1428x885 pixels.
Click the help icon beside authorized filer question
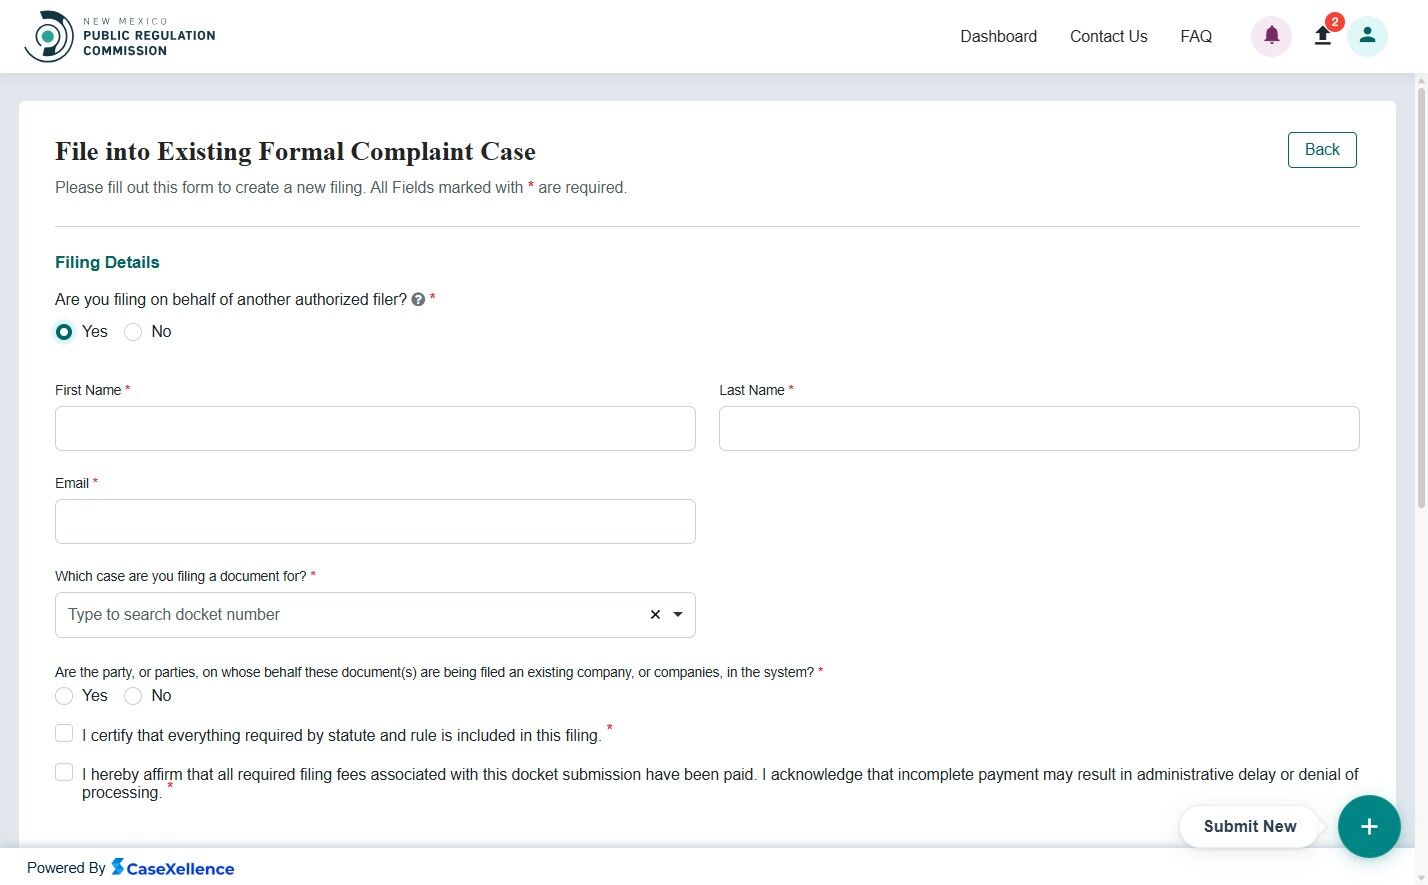pyautogui.click(x=418, y=299)
